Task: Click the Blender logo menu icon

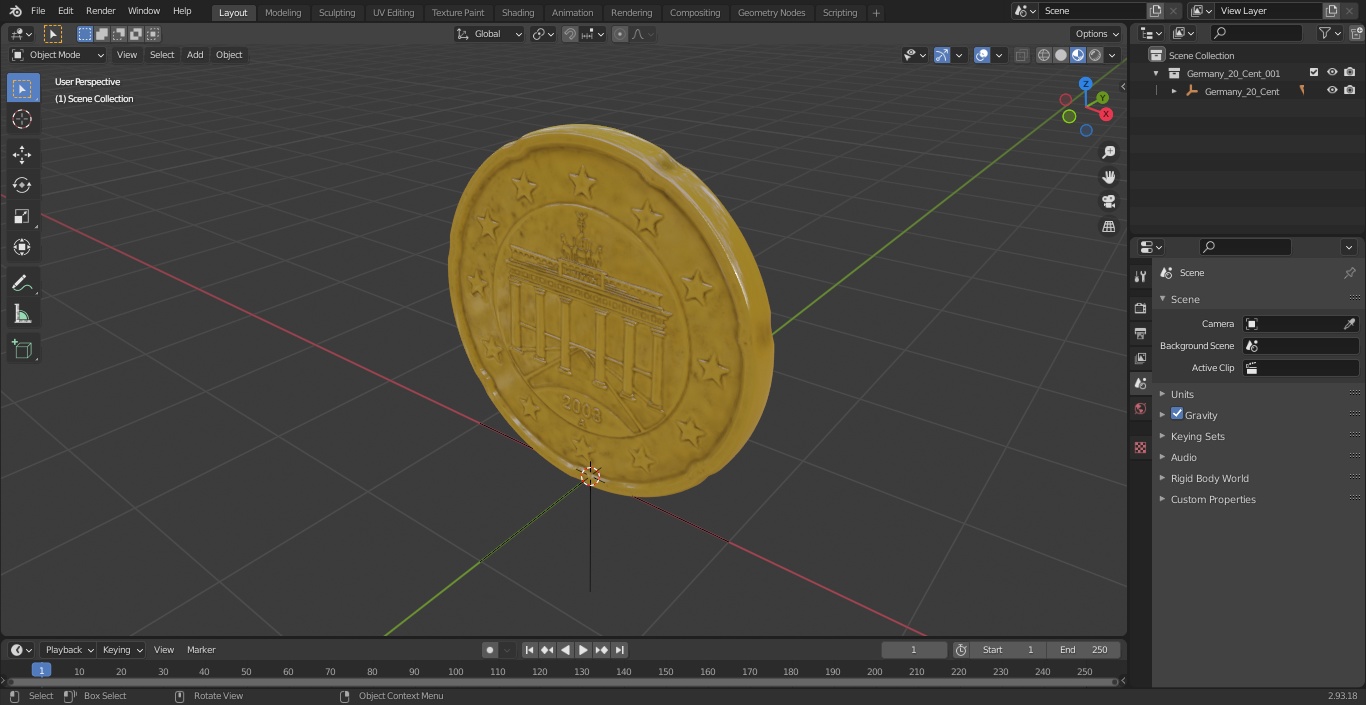Action: 16,11
